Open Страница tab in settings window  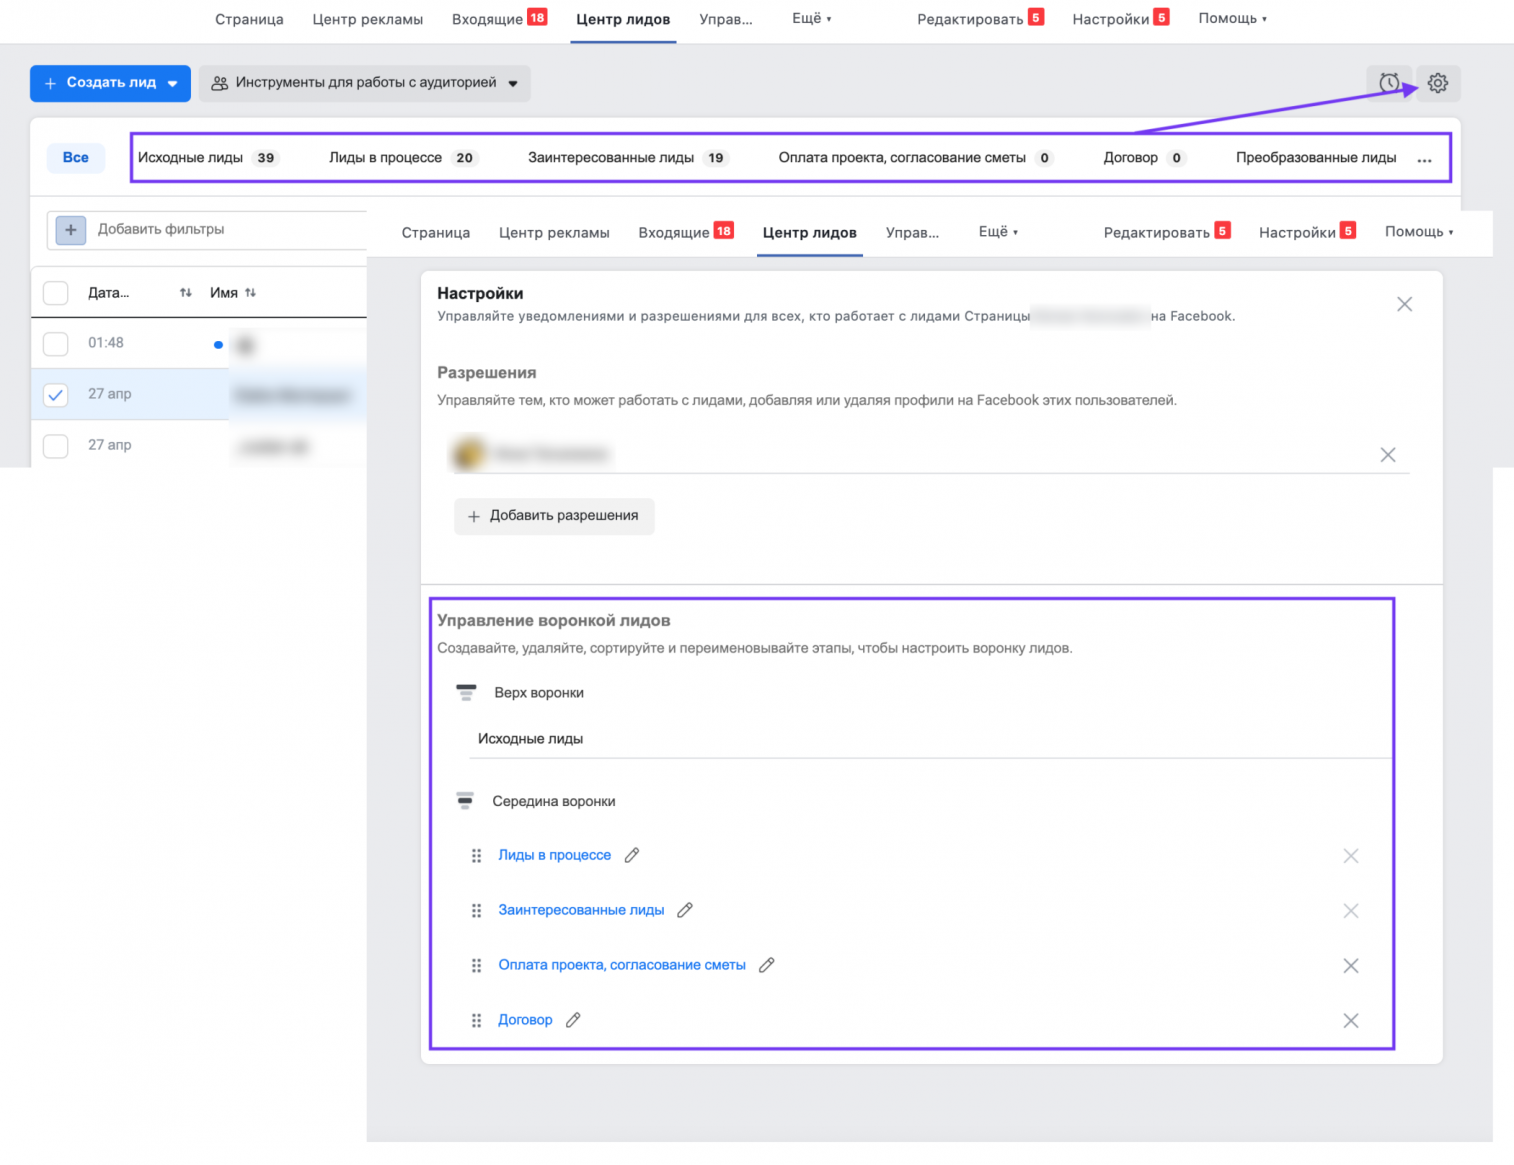click(x=436, y=232)
